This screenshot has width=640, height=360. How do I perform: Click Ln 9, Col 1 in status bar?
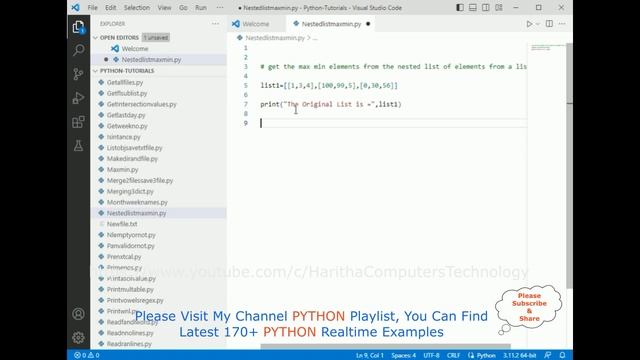tap(369, 355)
